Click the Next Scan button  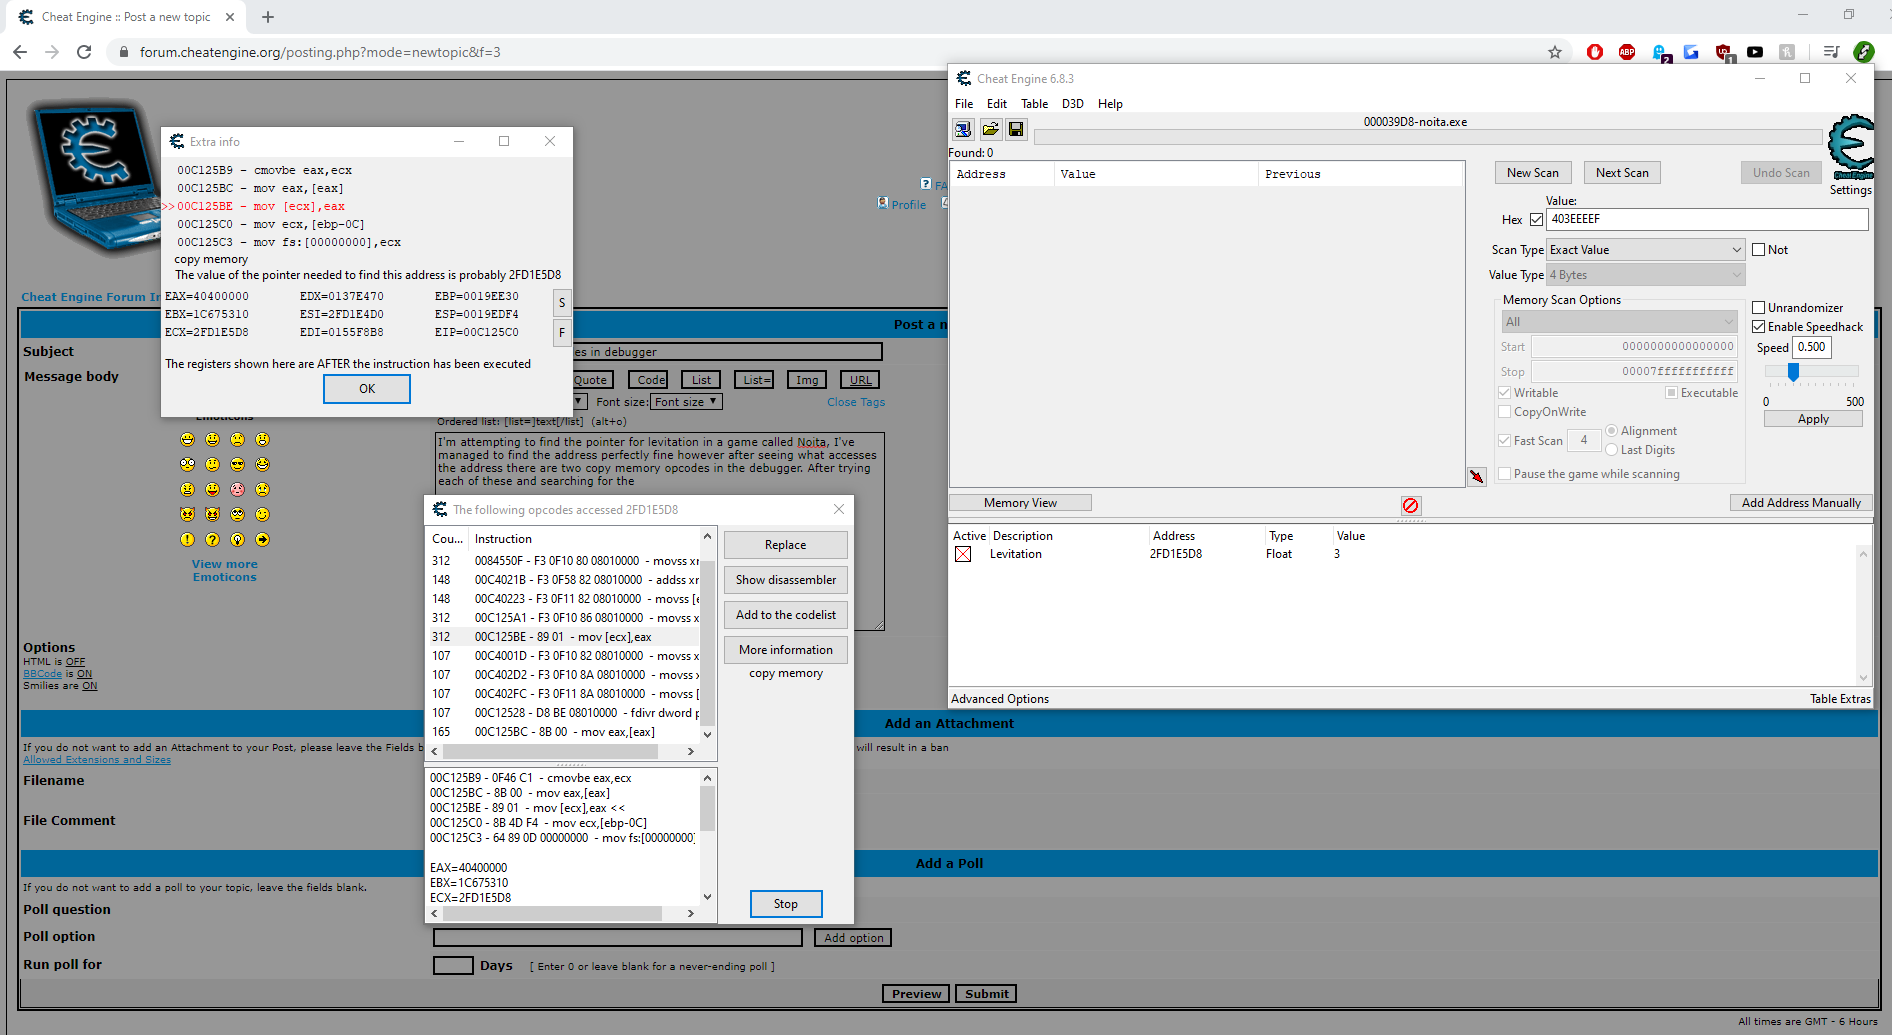tap(1621, 172)
